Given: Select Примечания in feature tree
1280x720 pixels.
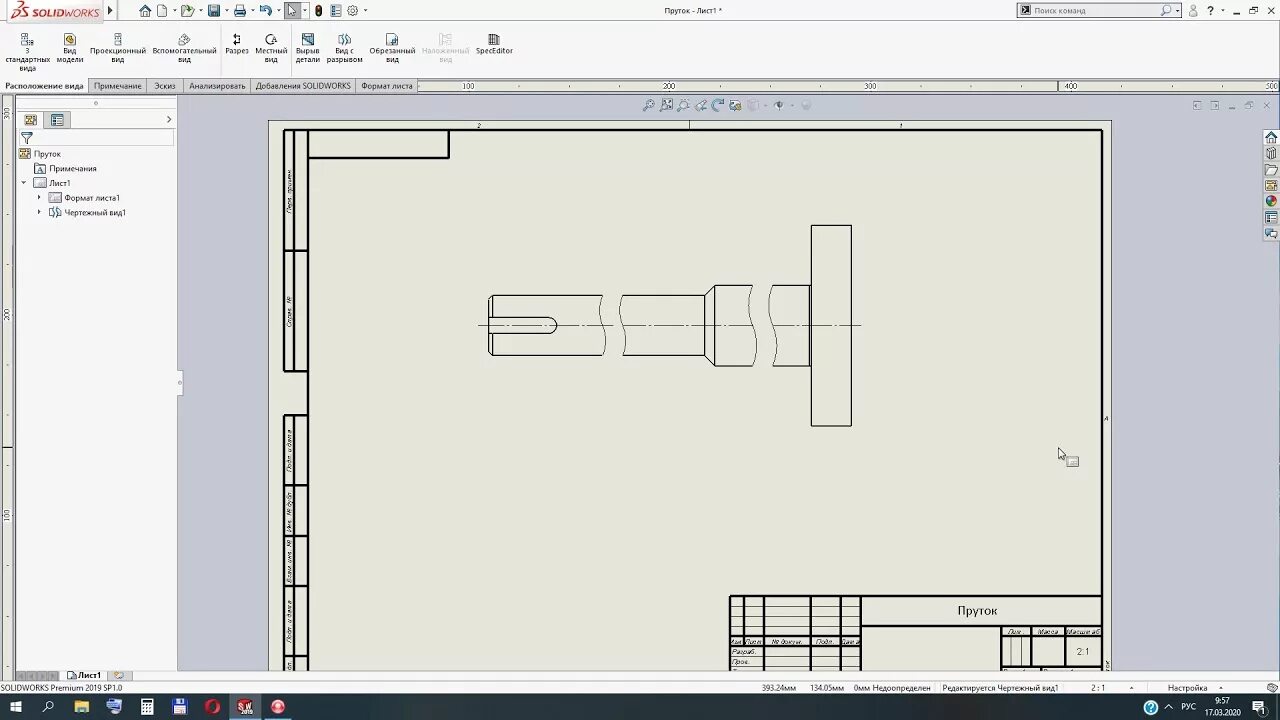Looking at the screenshot, I should pos(73,169).
